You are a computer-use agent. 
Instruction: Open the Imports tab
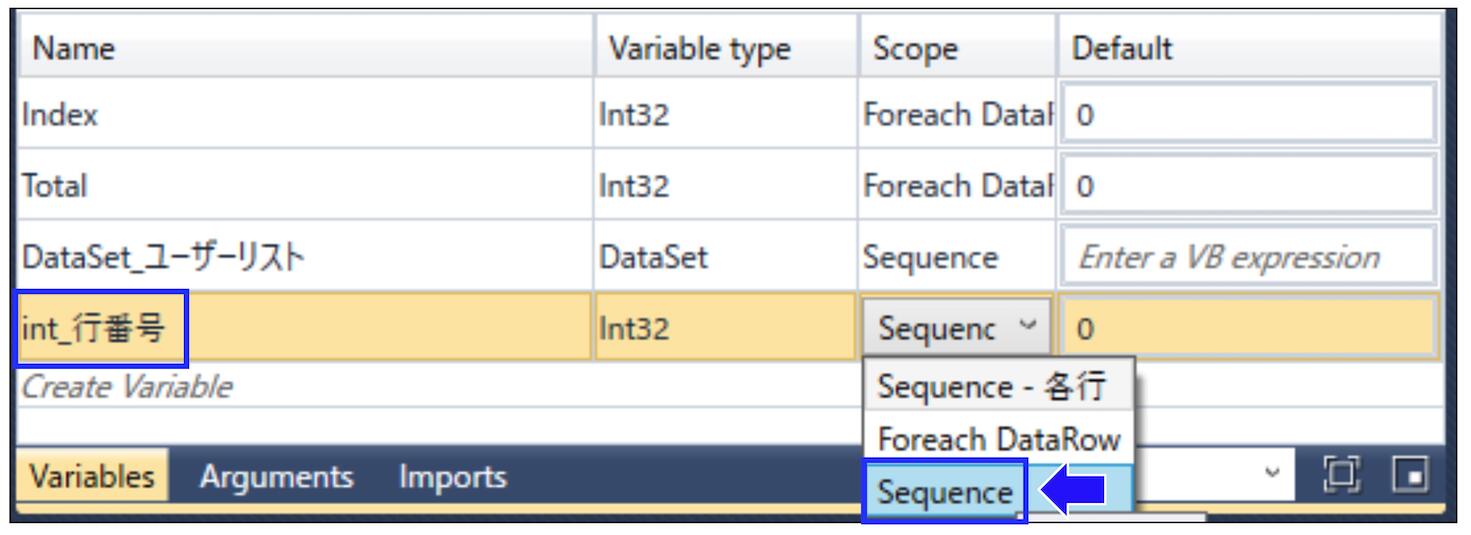tap(452, 477)
